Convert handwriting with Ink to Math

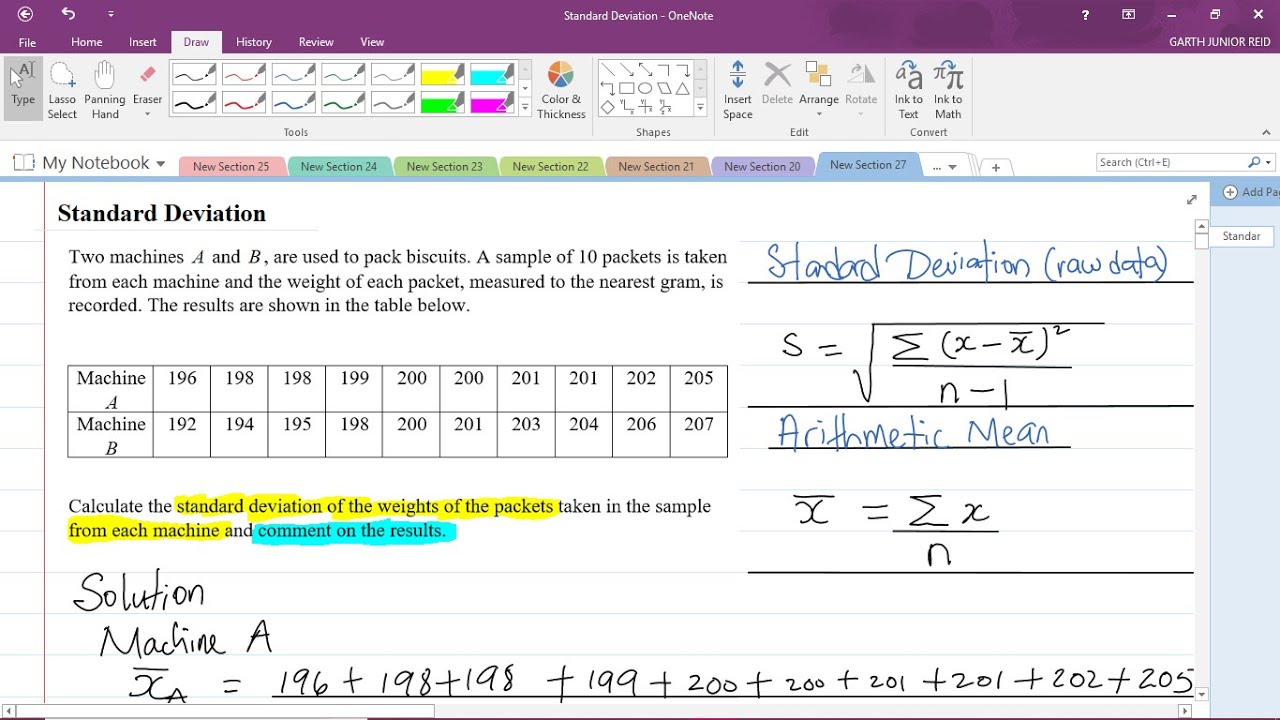948,90
